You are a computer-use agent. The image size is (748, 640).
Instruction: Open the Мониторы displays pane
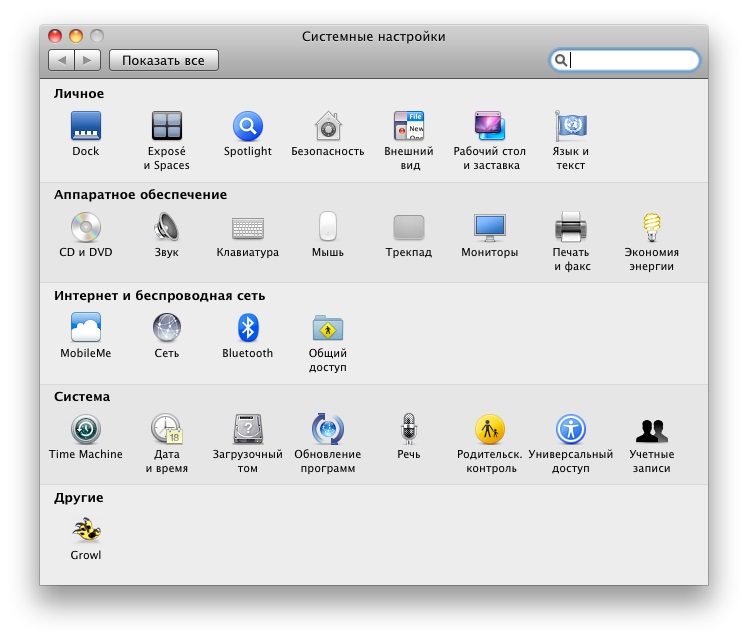click(x=490, y=228)
